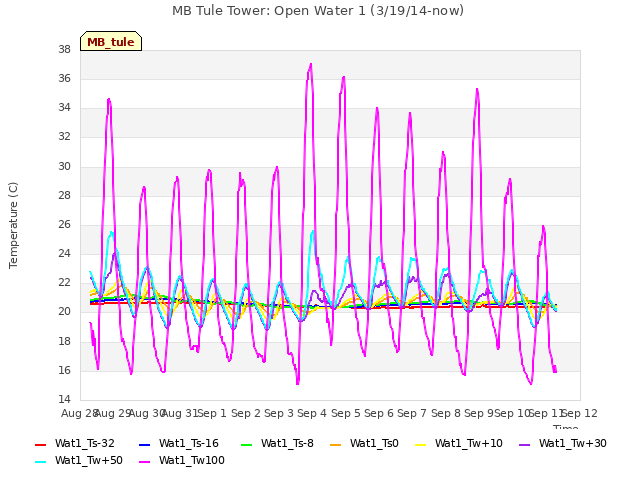The image size is (640, 480).
Task: Click the magenta Wat1_Tw100 legend swatch
Action: point(145,462)
